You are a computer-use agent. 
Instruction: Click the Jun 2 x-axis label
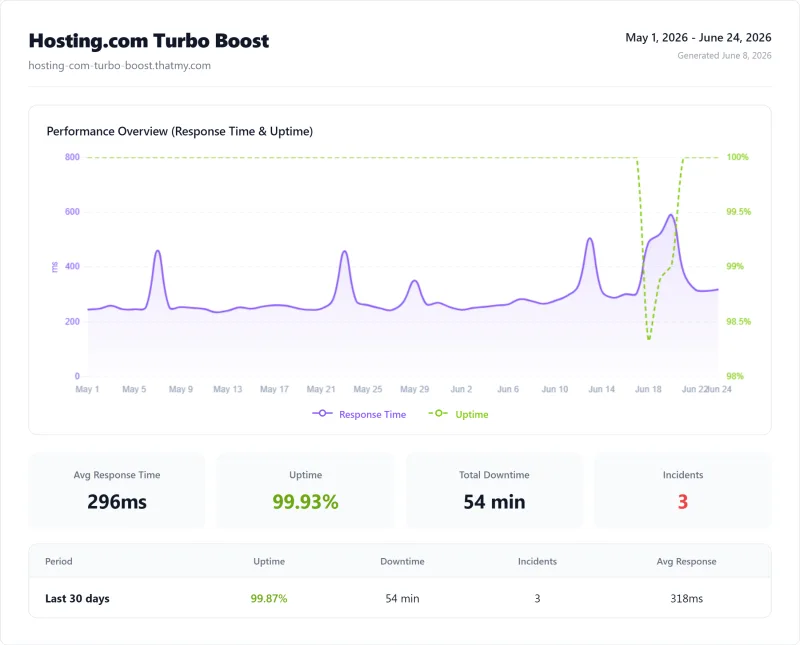click(461, 389)
